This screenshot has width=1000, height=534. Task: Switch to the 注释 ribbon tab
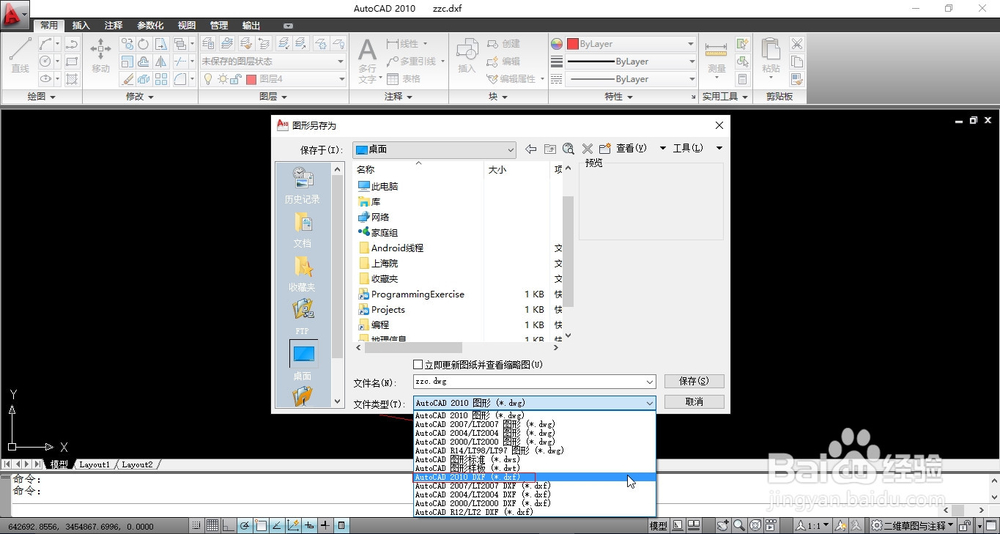(114, 26)
